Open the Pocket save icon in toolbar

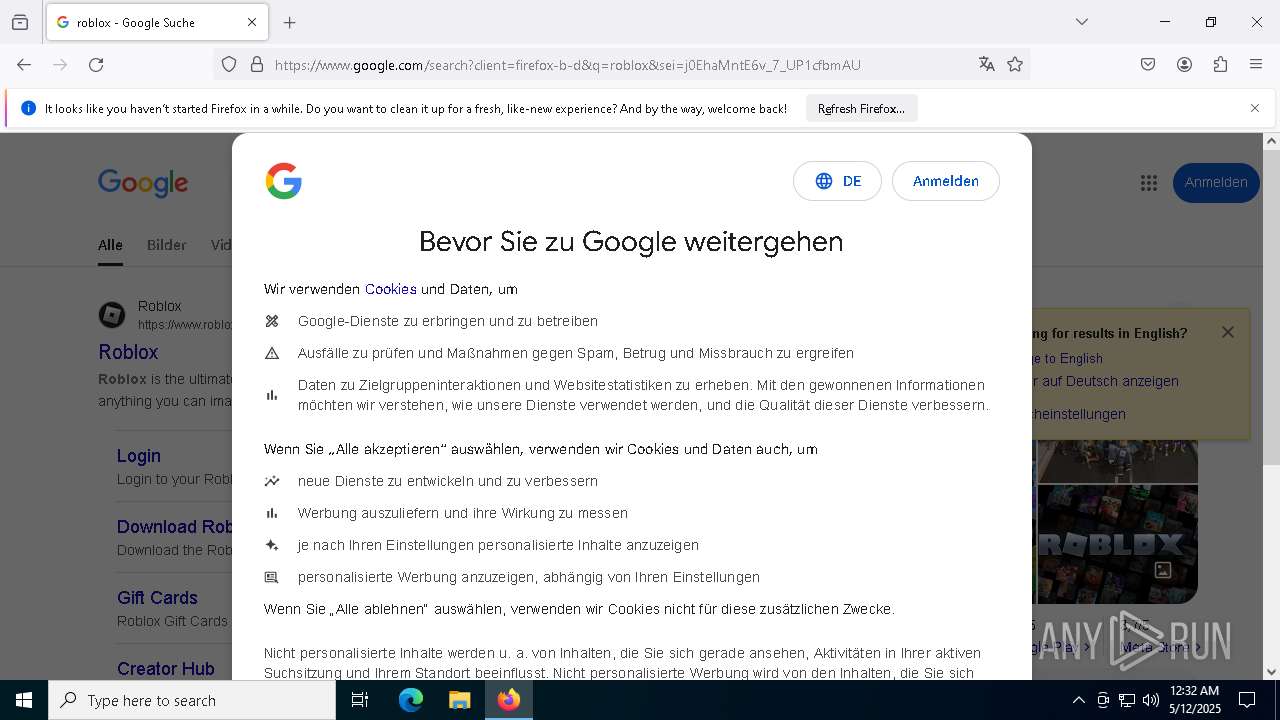click(x=1148, y=65)
